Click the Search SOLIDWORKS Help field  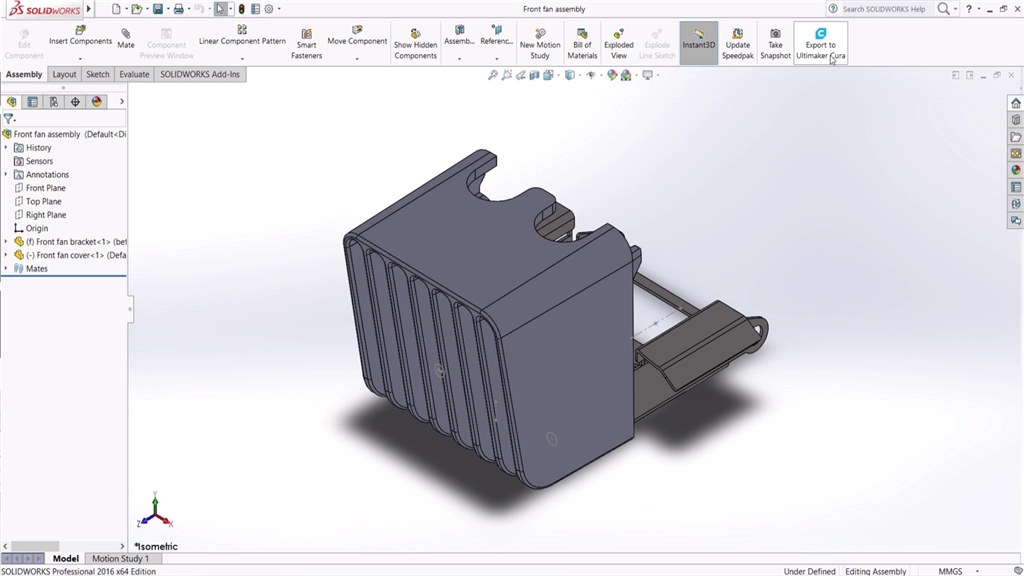[x=883, y=9]
